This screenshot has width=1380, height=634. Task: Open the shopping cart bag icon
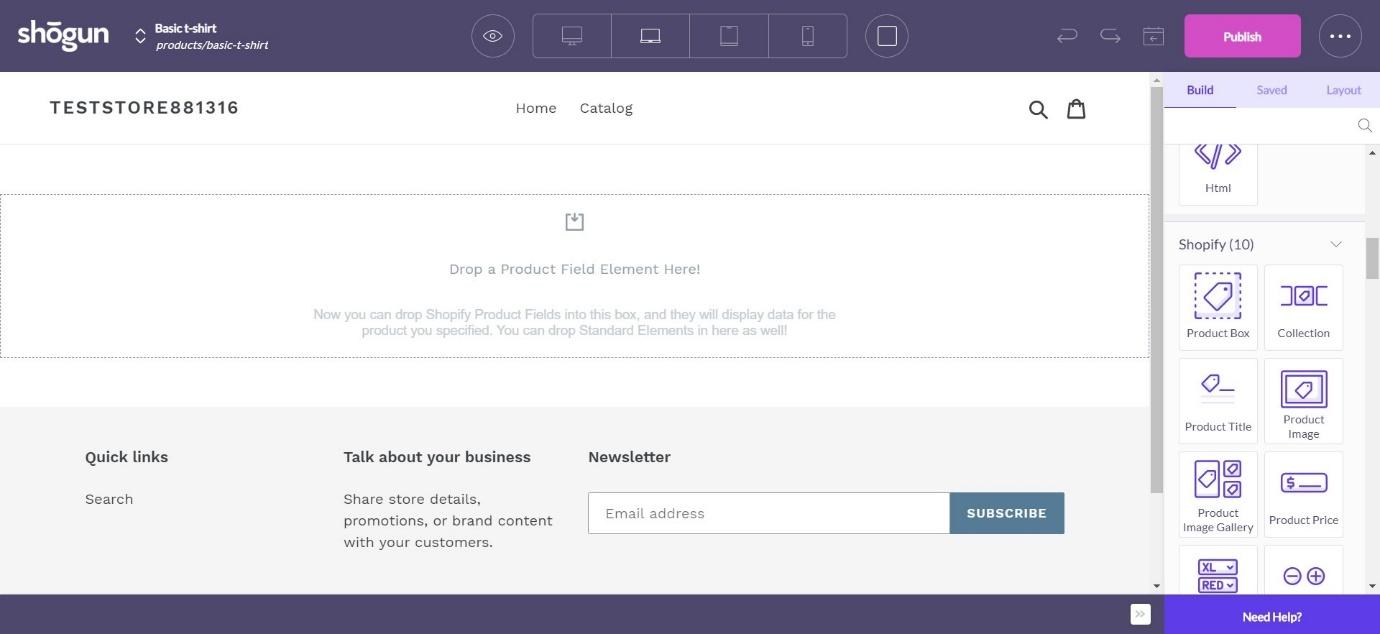coord(1076,108)
